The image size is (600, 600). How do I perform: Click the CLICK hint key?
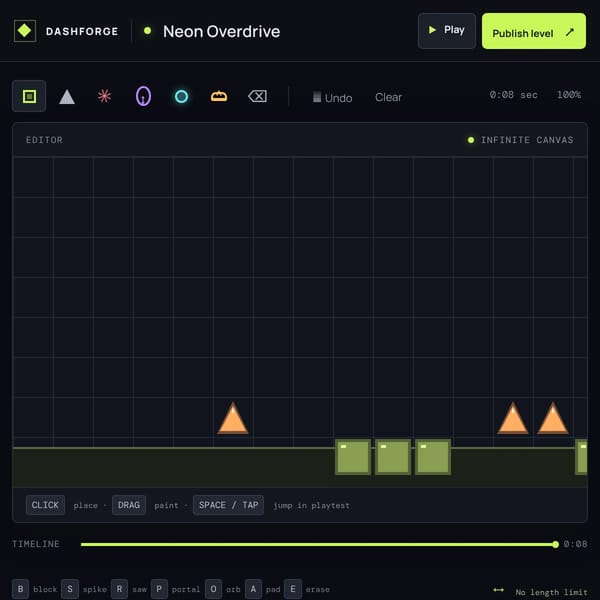[x=46, y=505]
